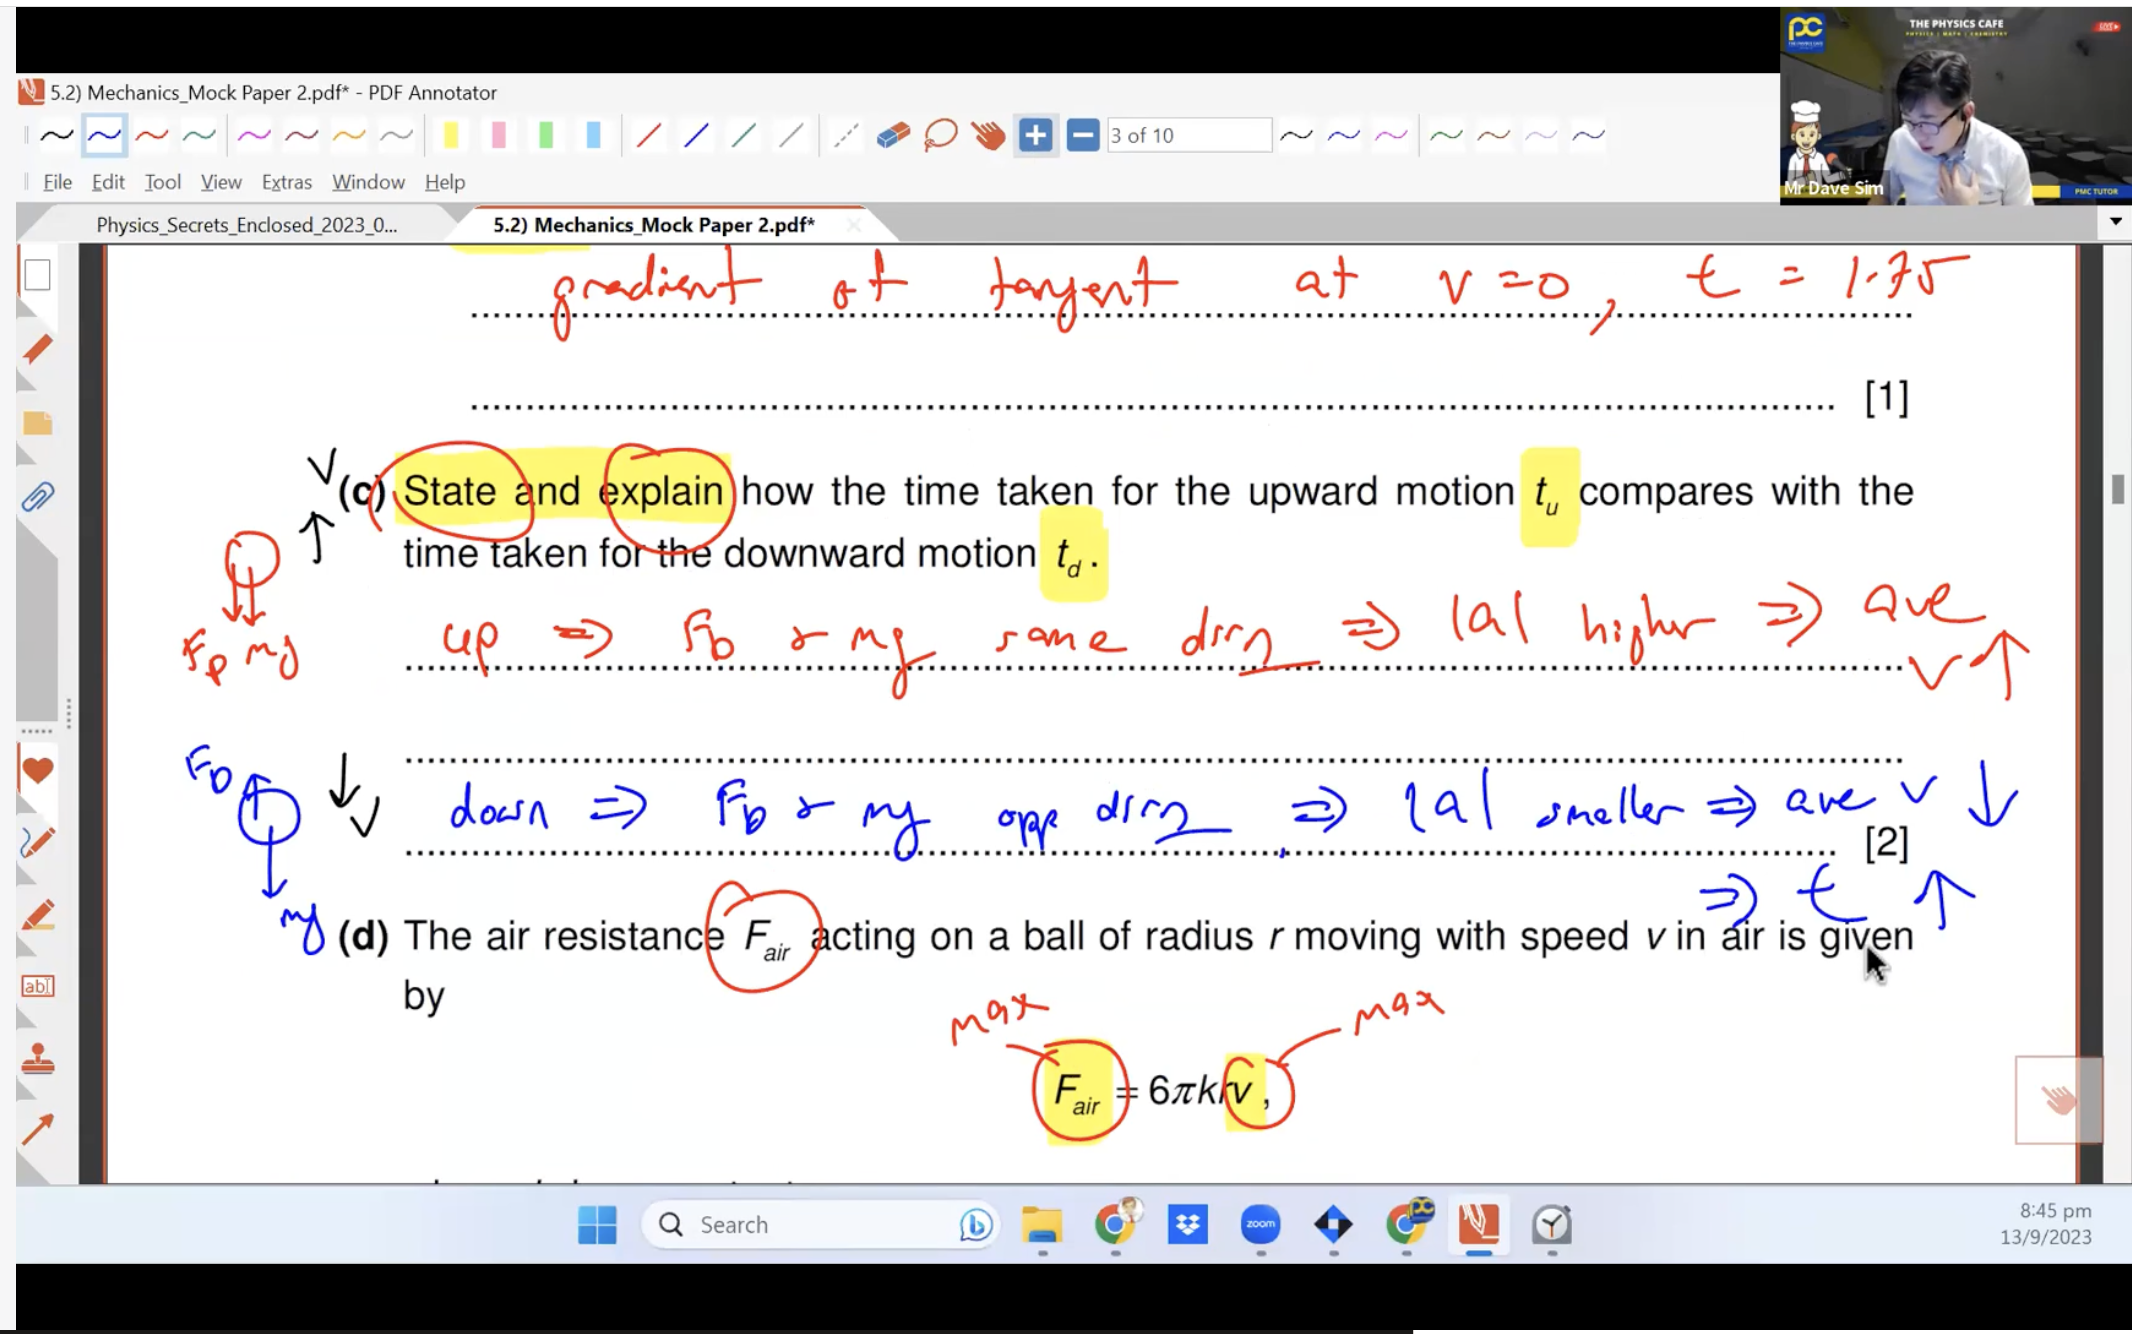
Task: Open the favorites heart sidebar tool
Action: pyautogui.click(x=37, y=770)
